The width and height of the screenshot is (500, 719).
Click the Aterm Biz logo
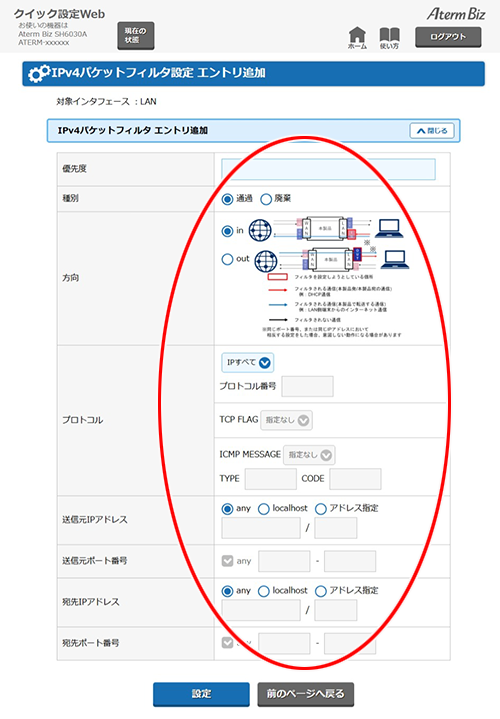[x=456, y=14]
